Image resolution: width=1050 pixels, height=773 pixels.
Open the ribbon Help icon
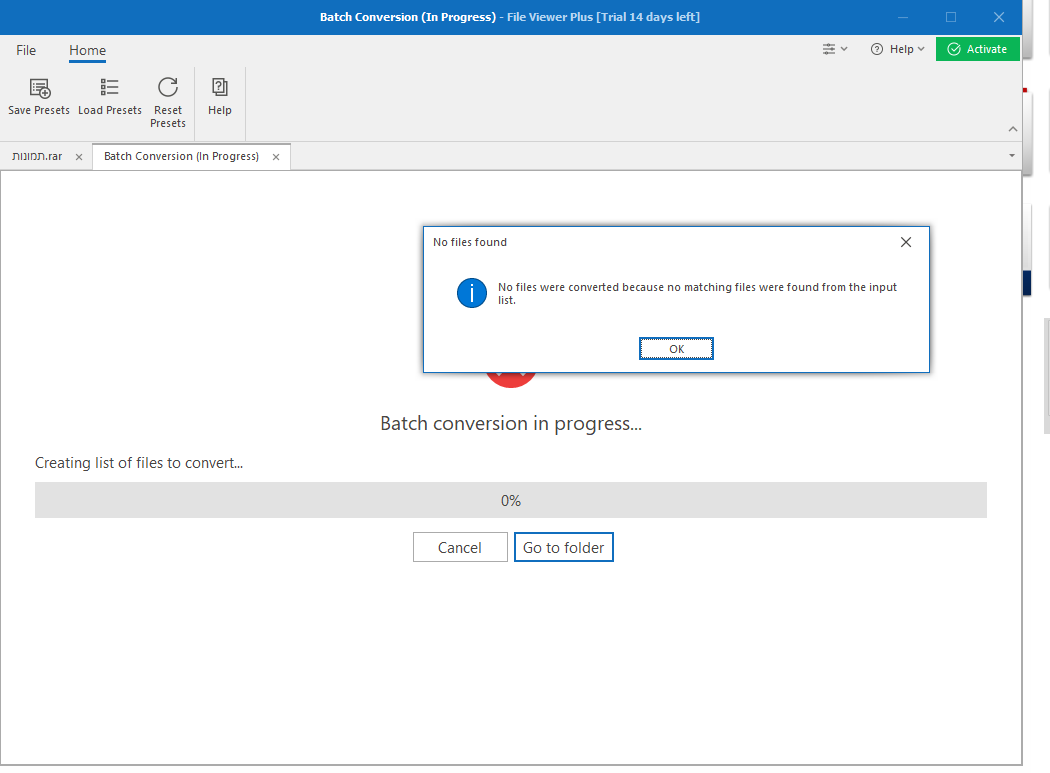tap(220, 87)
